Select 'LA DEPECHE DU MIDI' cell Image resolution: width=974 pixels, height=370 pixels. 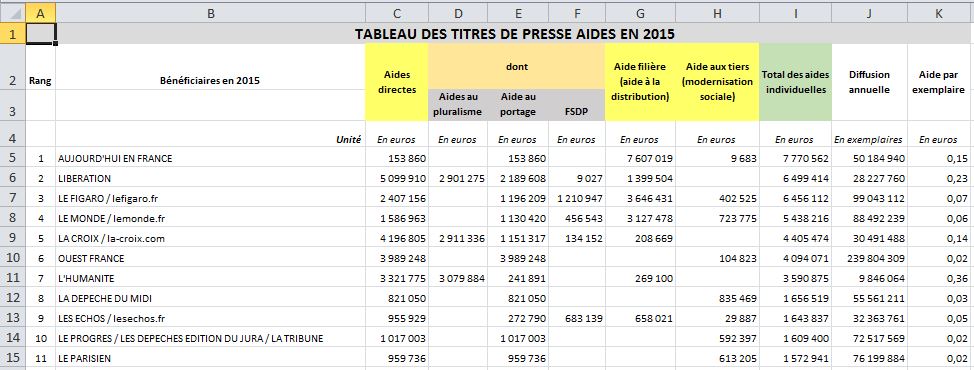click(x=211, y=298)
